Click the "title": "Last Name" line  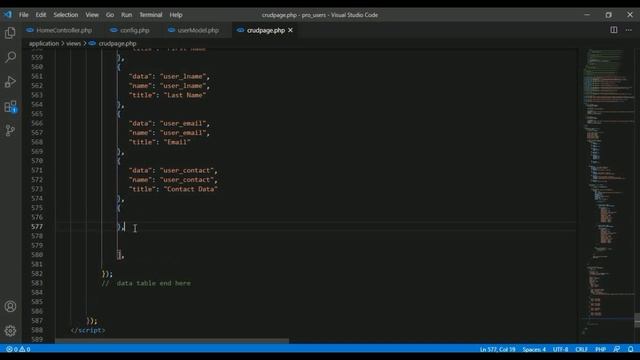click(x=167, y=95)
